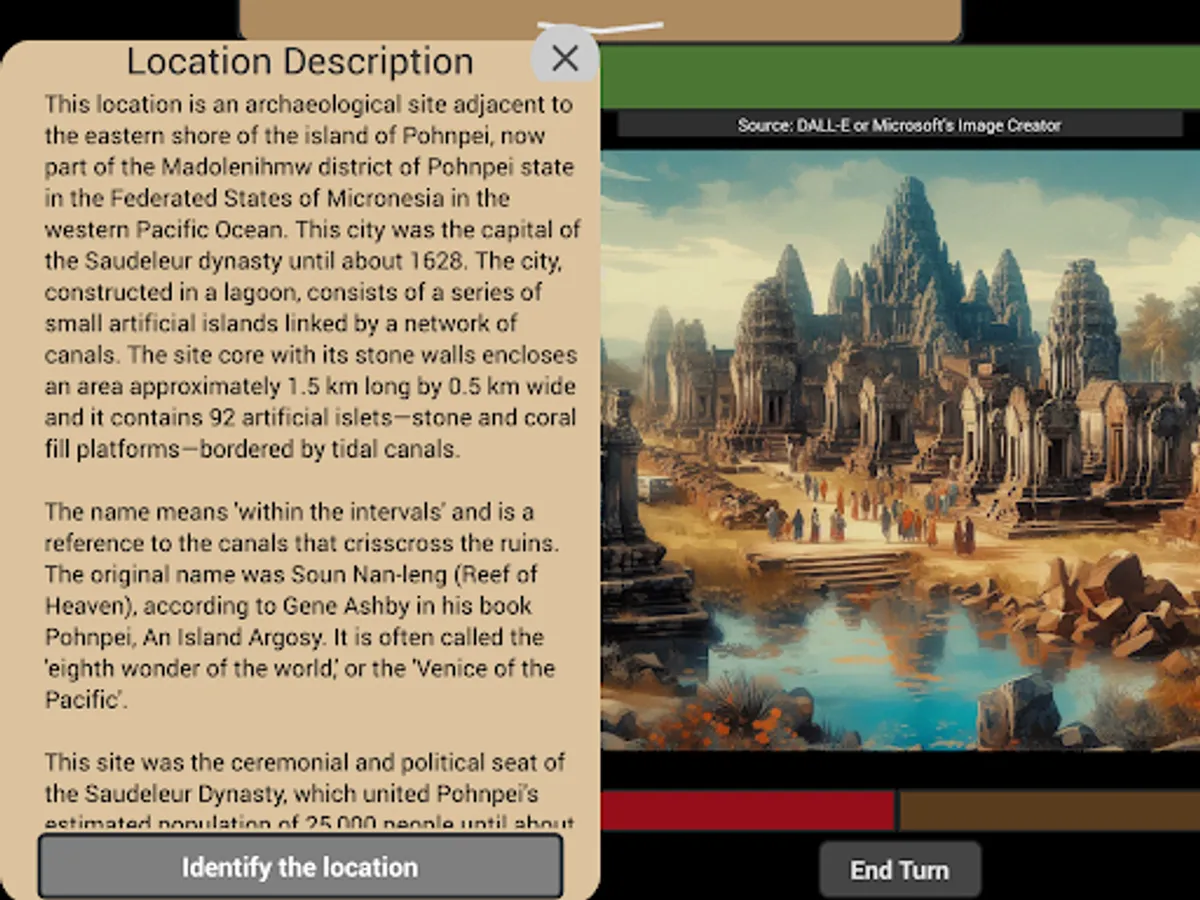
Task: Close the Location Description popup with the X
Action: (x=565, y=59)
